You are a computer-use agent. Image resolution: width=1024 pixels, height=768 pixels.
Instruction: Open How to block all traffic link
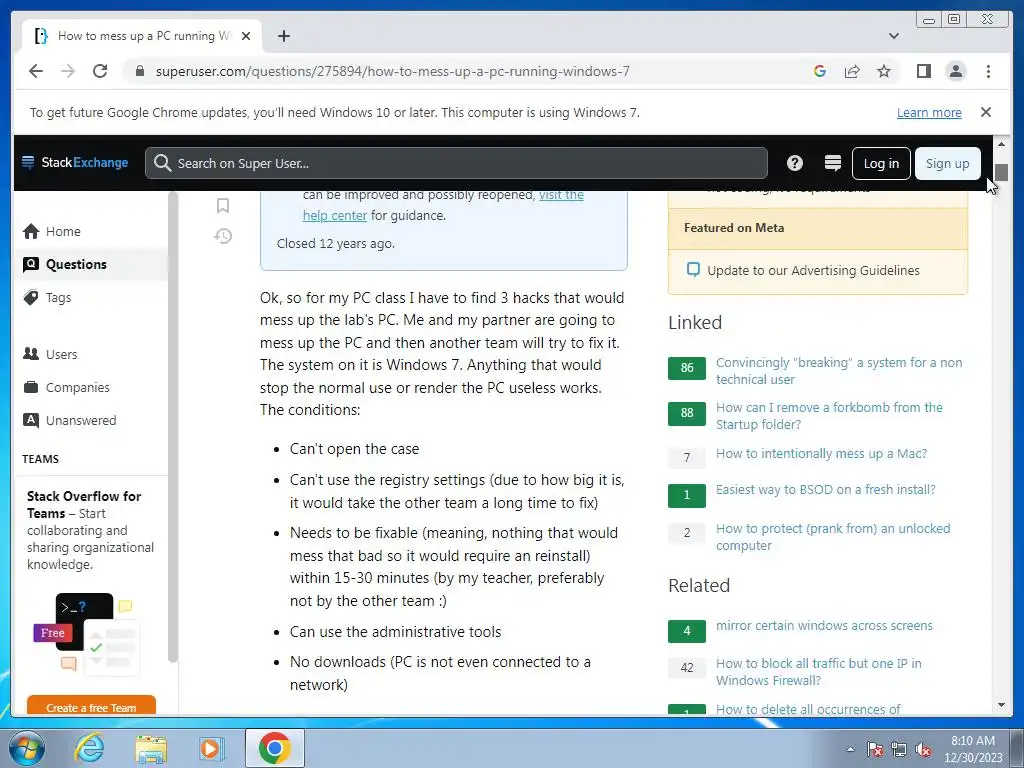coord(818,671)
